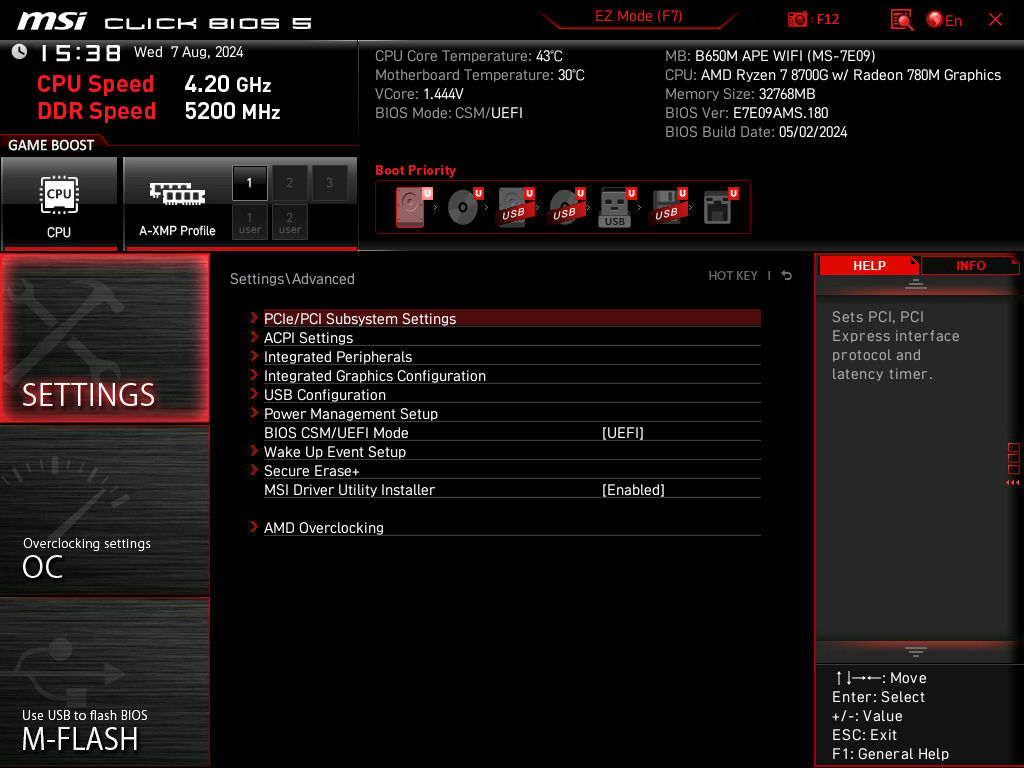Close the BIOS with the X button
This screenshot has height=768, width=1024.
[995, 20]
